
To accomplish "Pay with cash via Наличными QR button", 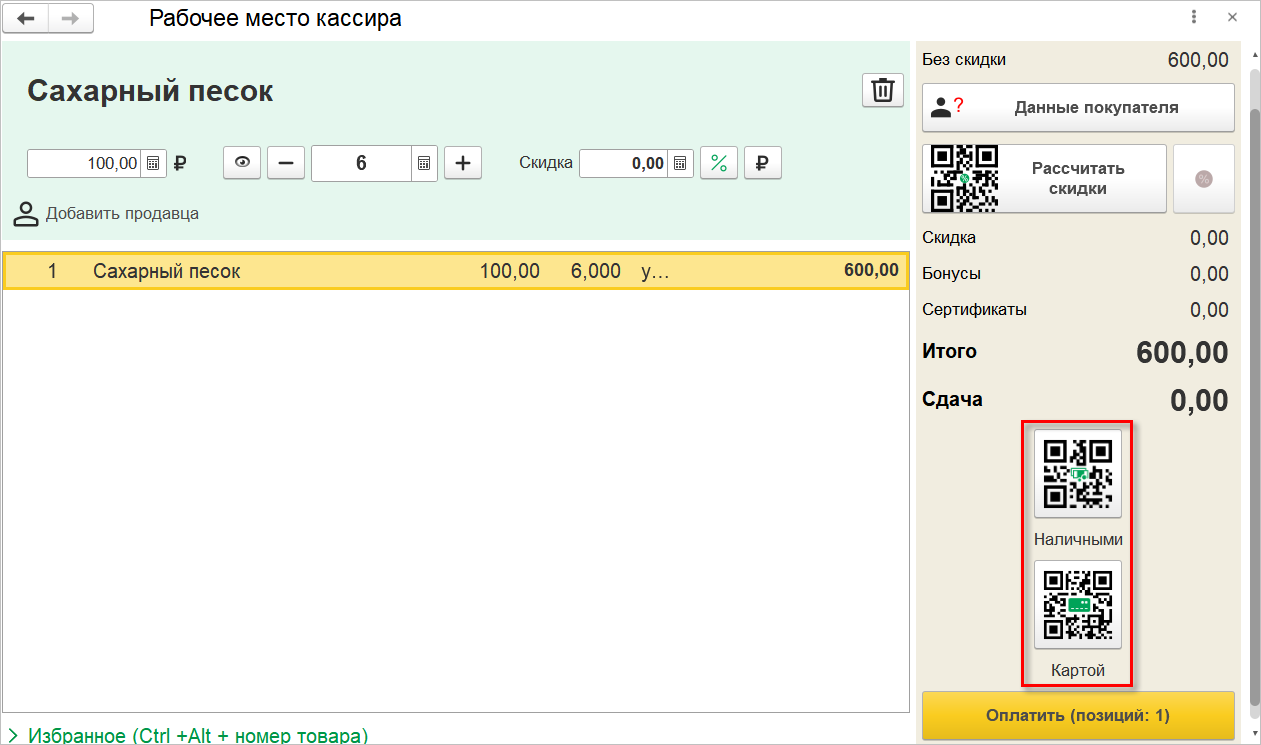I will point(1078,473).
